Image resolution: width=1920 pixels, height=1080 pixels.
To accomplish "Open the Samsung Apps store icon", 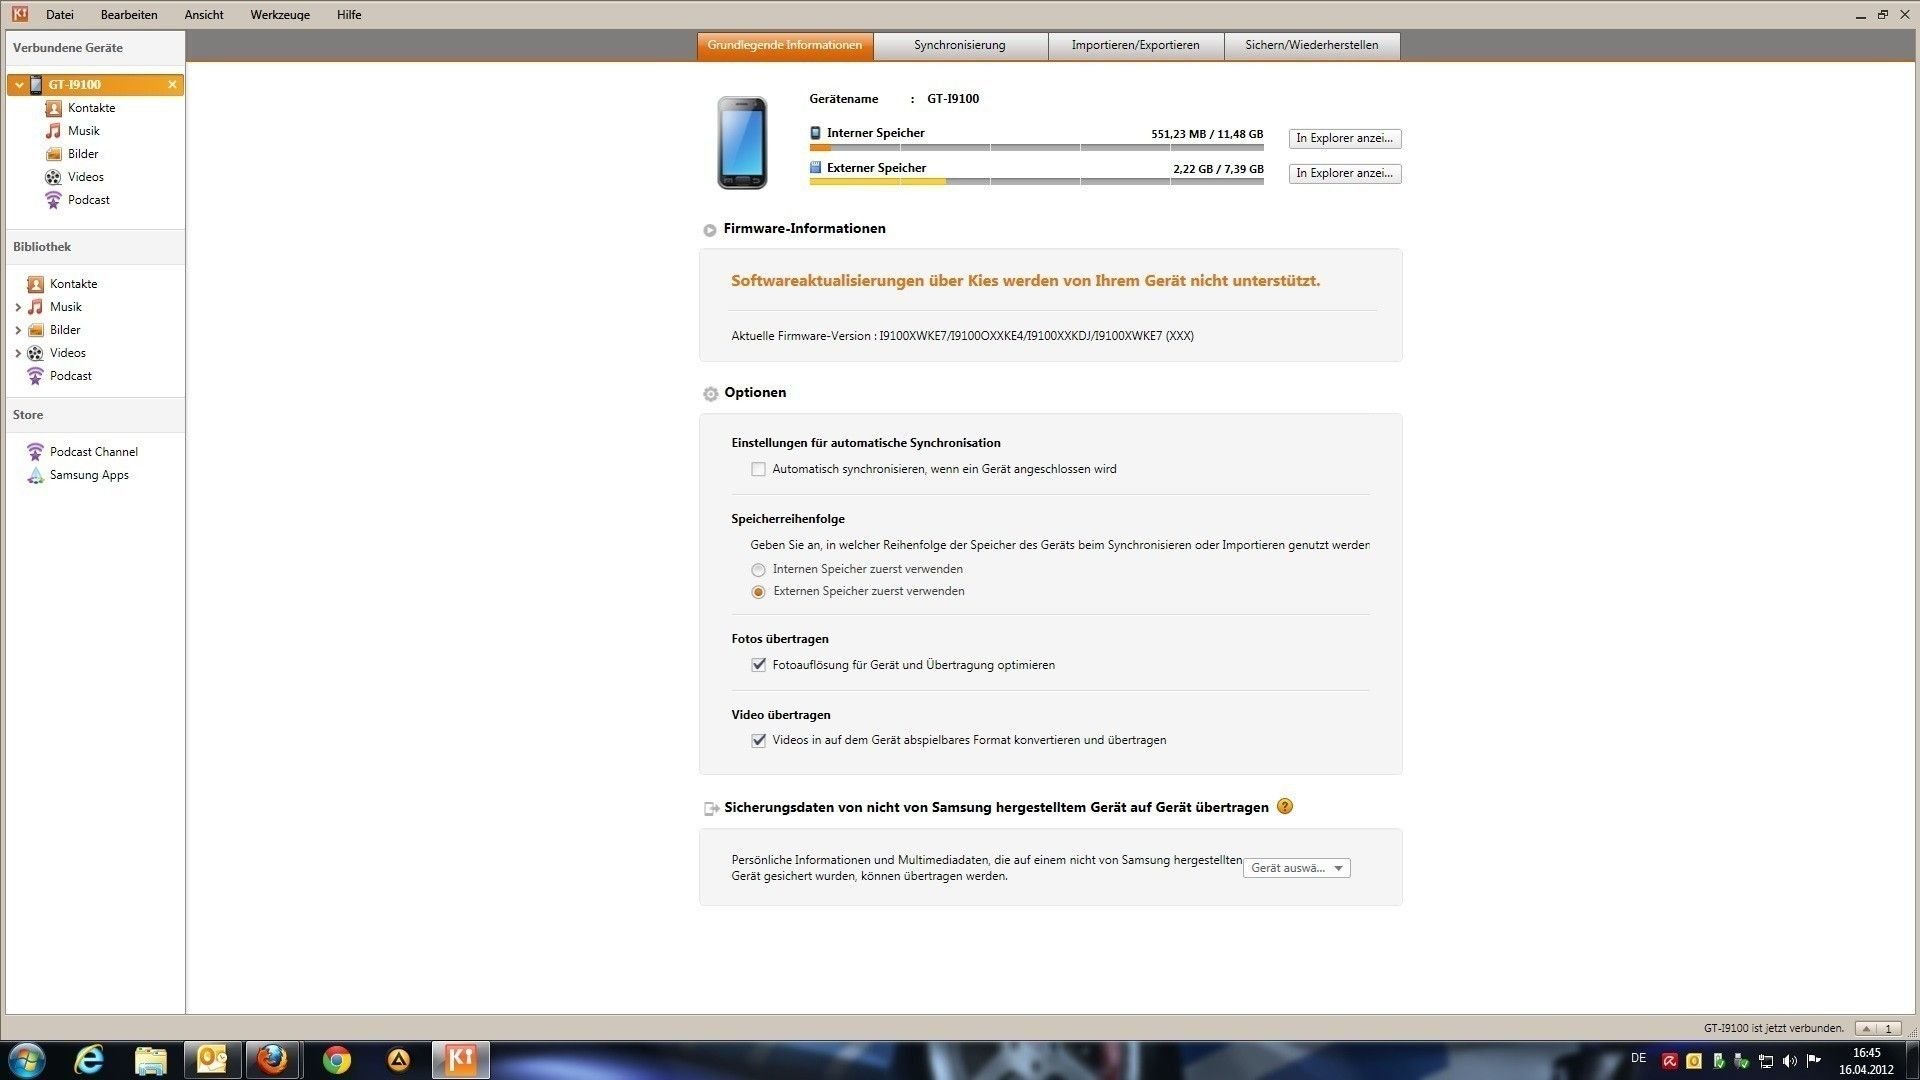I will pos(35,475).
